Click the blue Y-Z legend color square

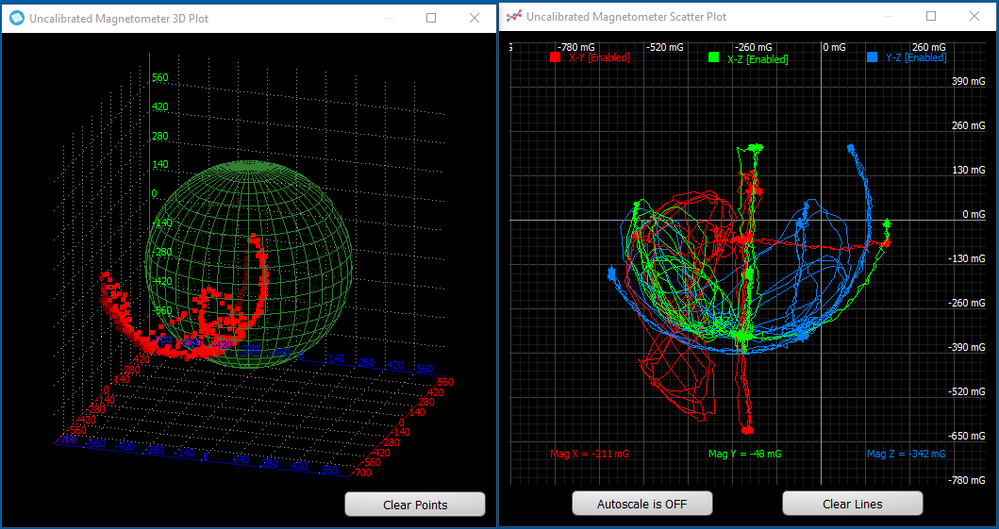(872, 57)
